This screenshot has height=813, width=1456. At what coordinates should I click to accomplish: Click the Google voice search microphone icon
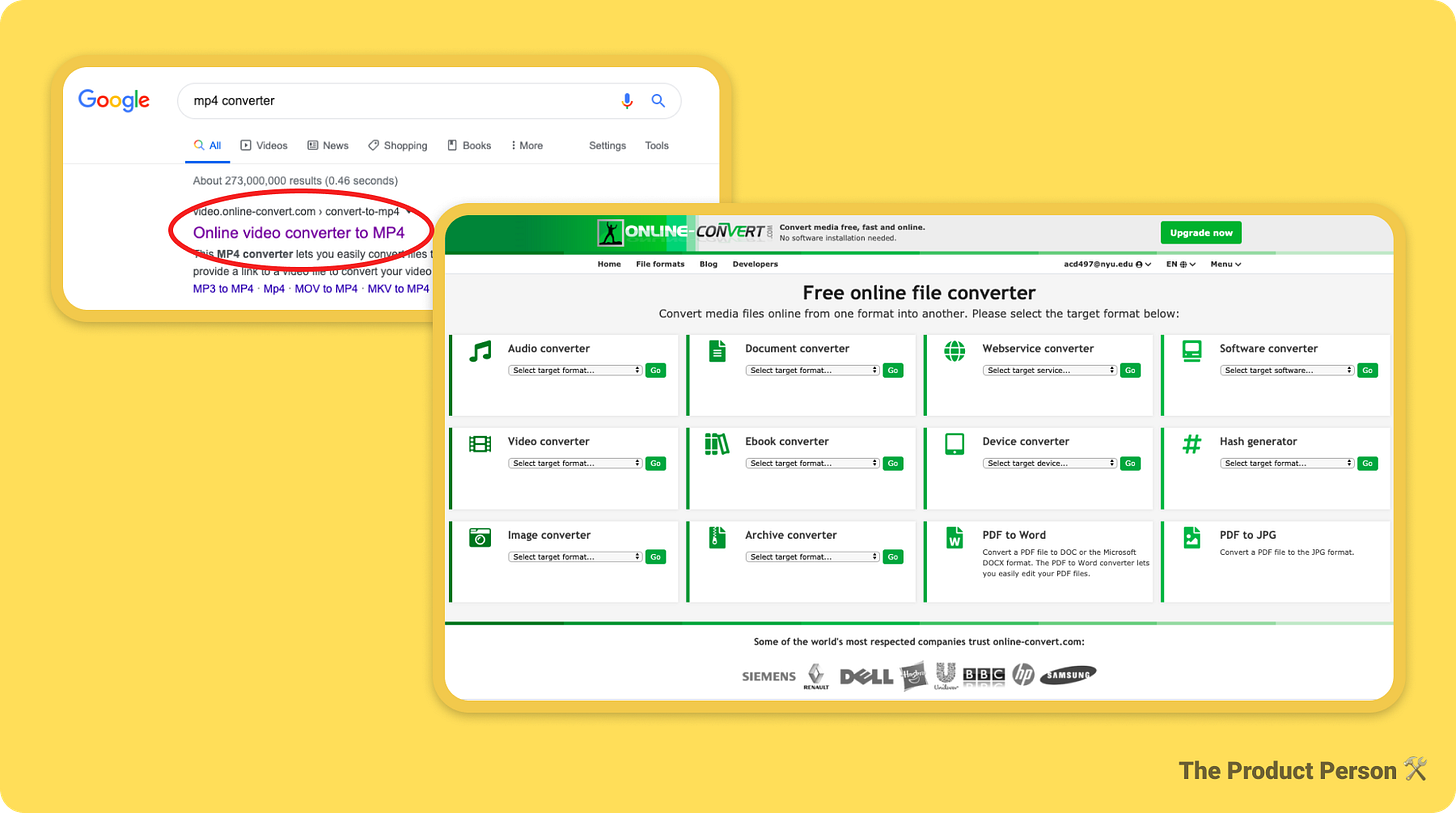(x=627, y=100)
